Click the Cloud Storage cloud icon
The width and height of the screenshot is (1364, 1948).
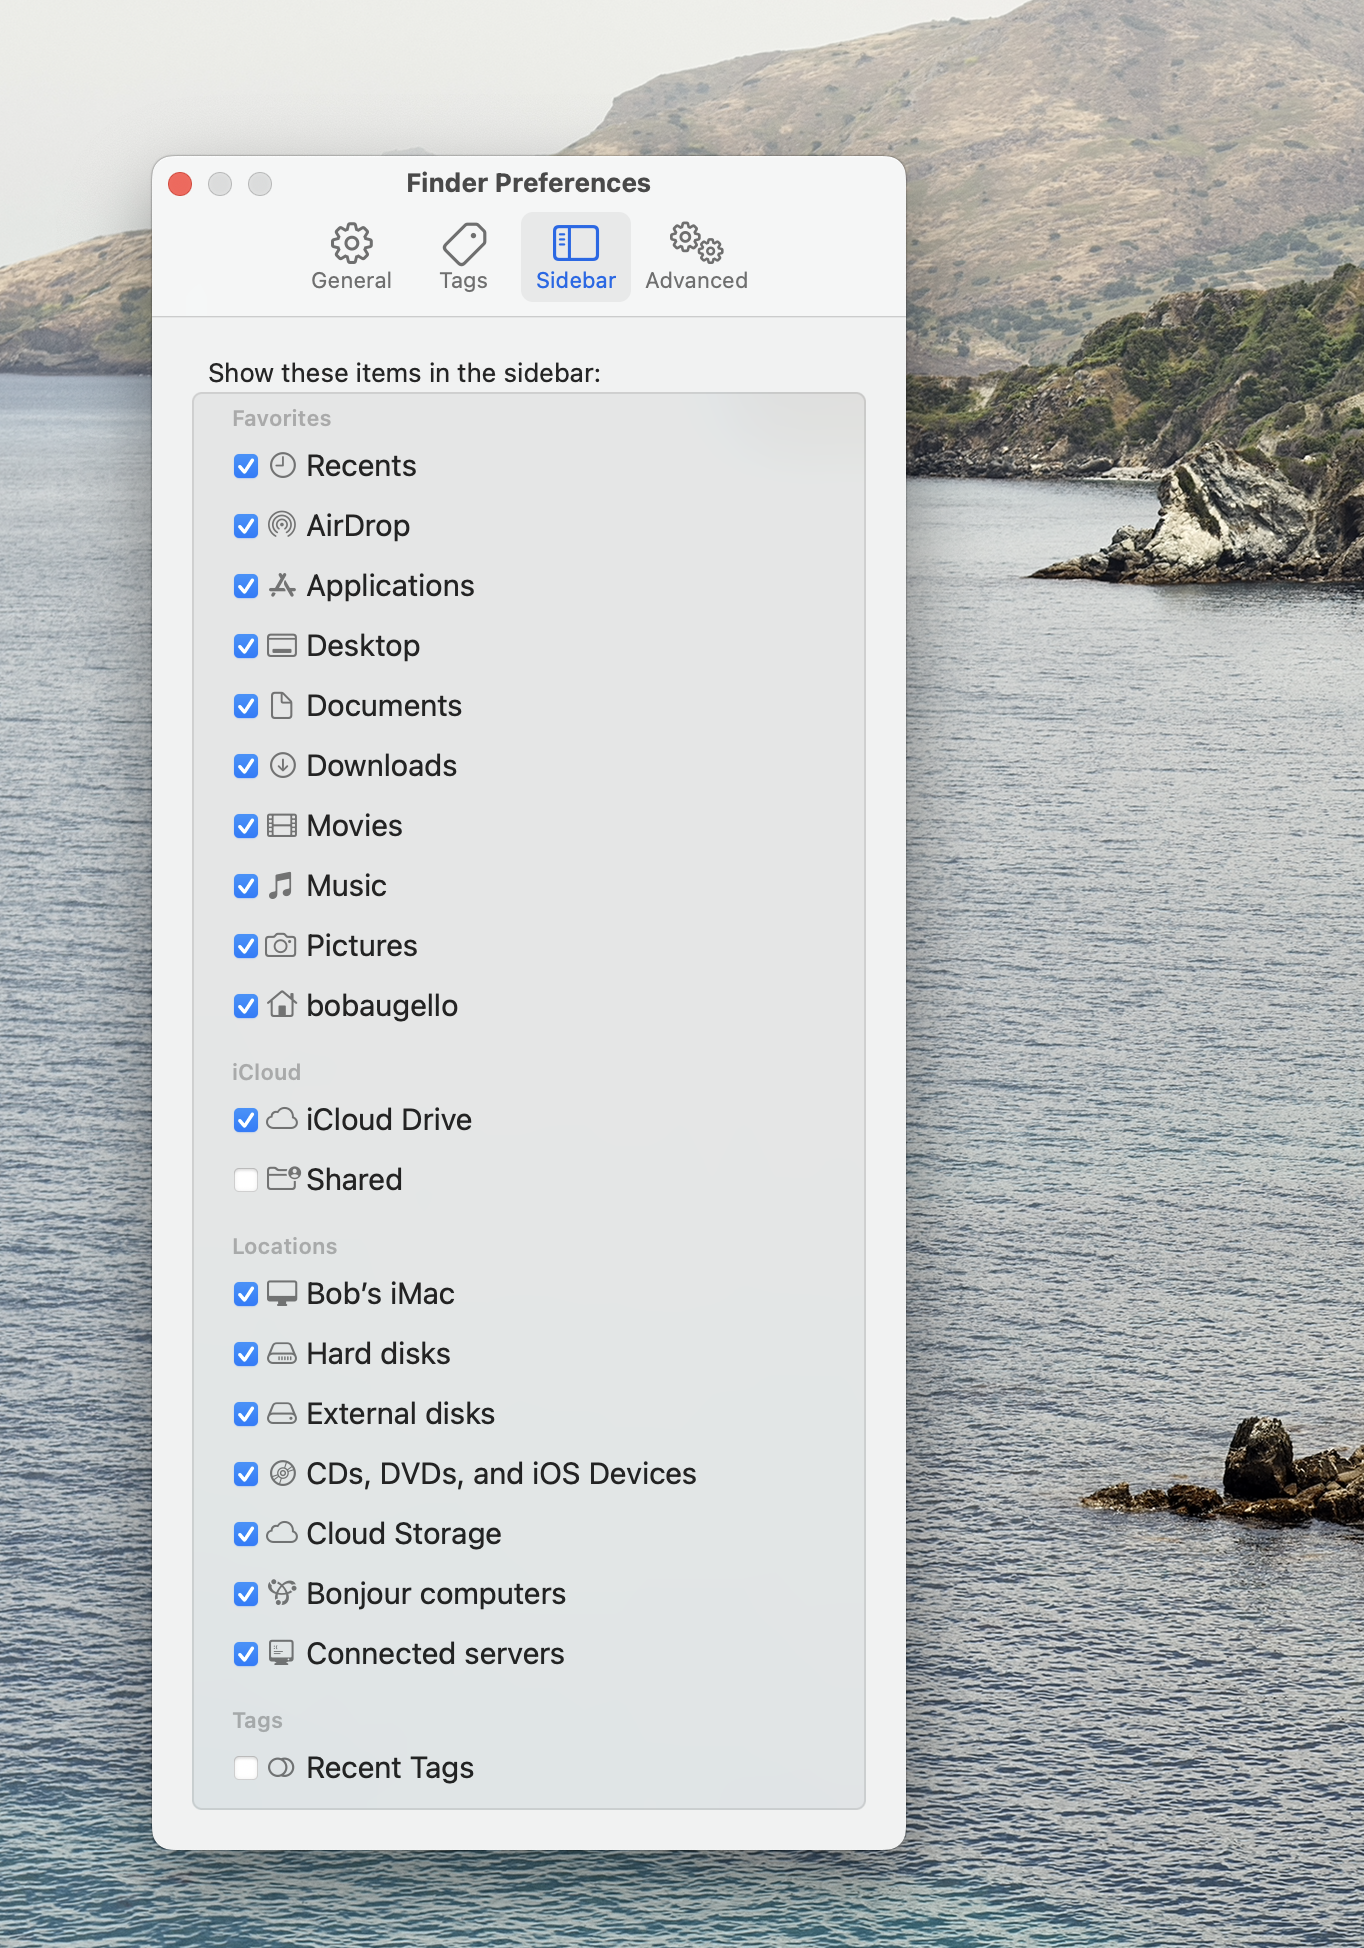point(283,1533)
